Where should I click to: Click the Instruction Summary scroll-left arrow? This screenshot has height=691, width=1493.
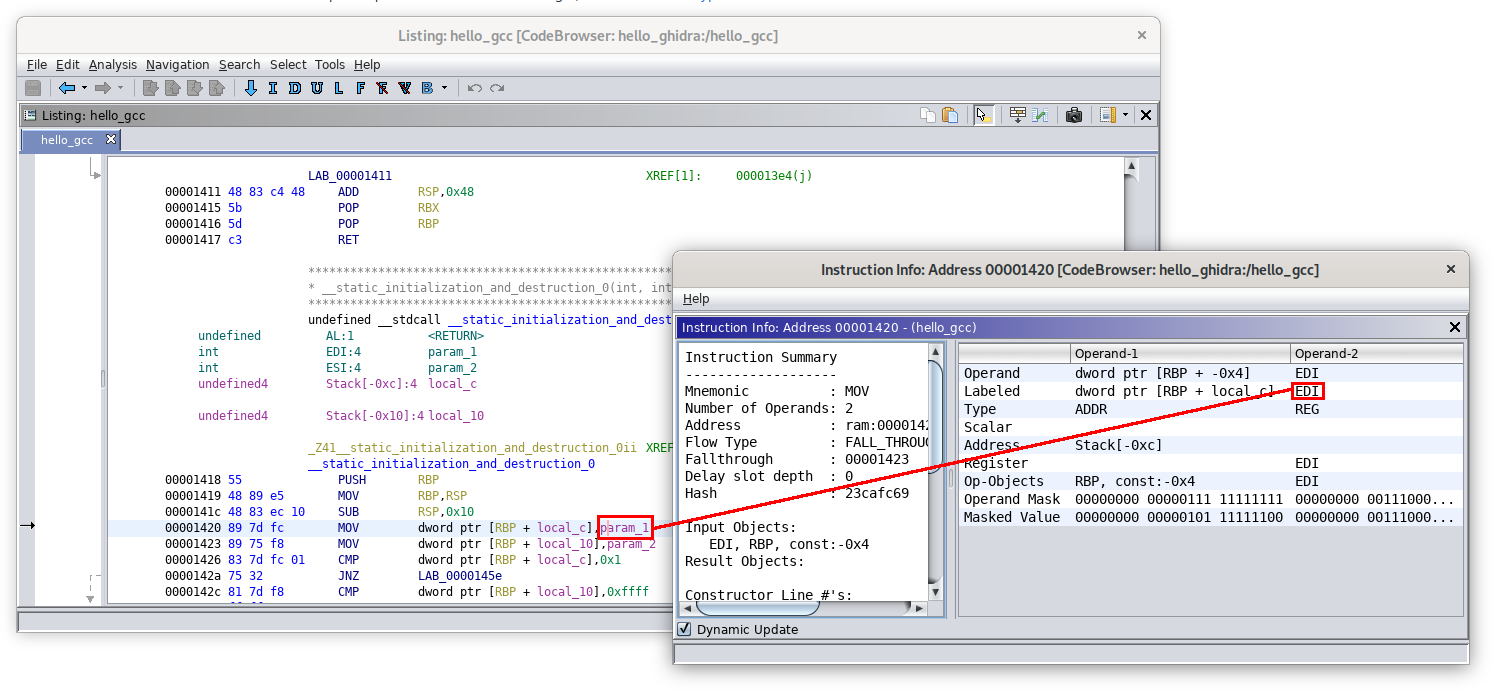pyautogui.click(x=688, y=607)
